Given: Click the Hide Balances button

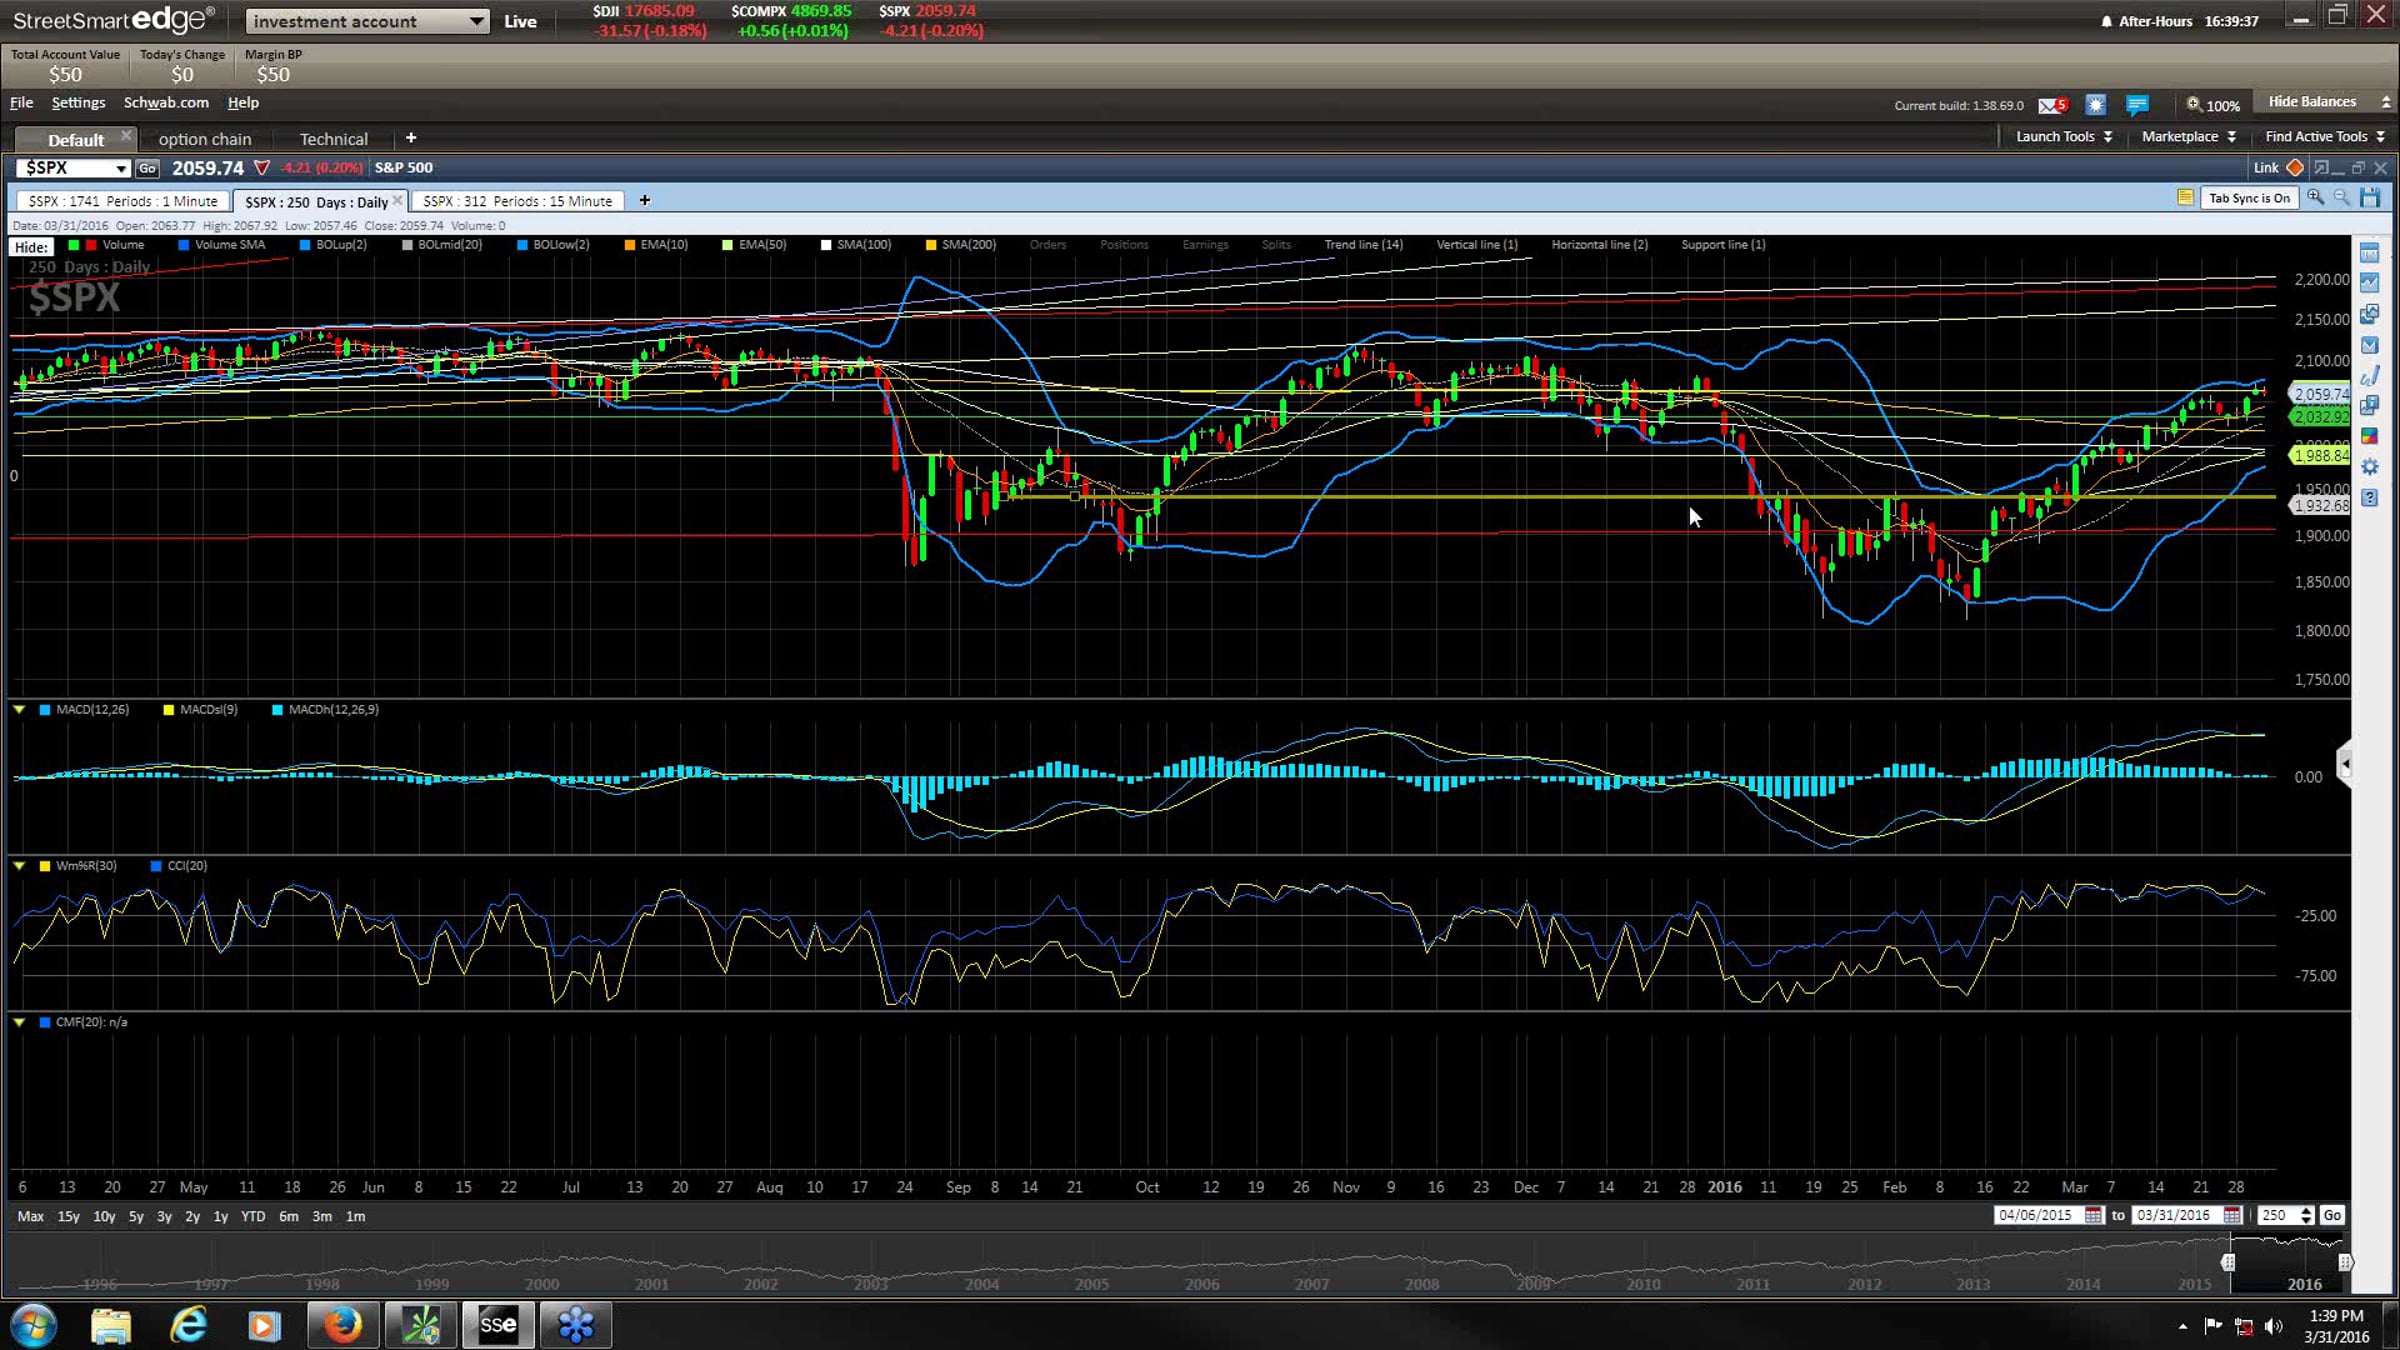Looking at the screenshot, I should (2312, 102).
